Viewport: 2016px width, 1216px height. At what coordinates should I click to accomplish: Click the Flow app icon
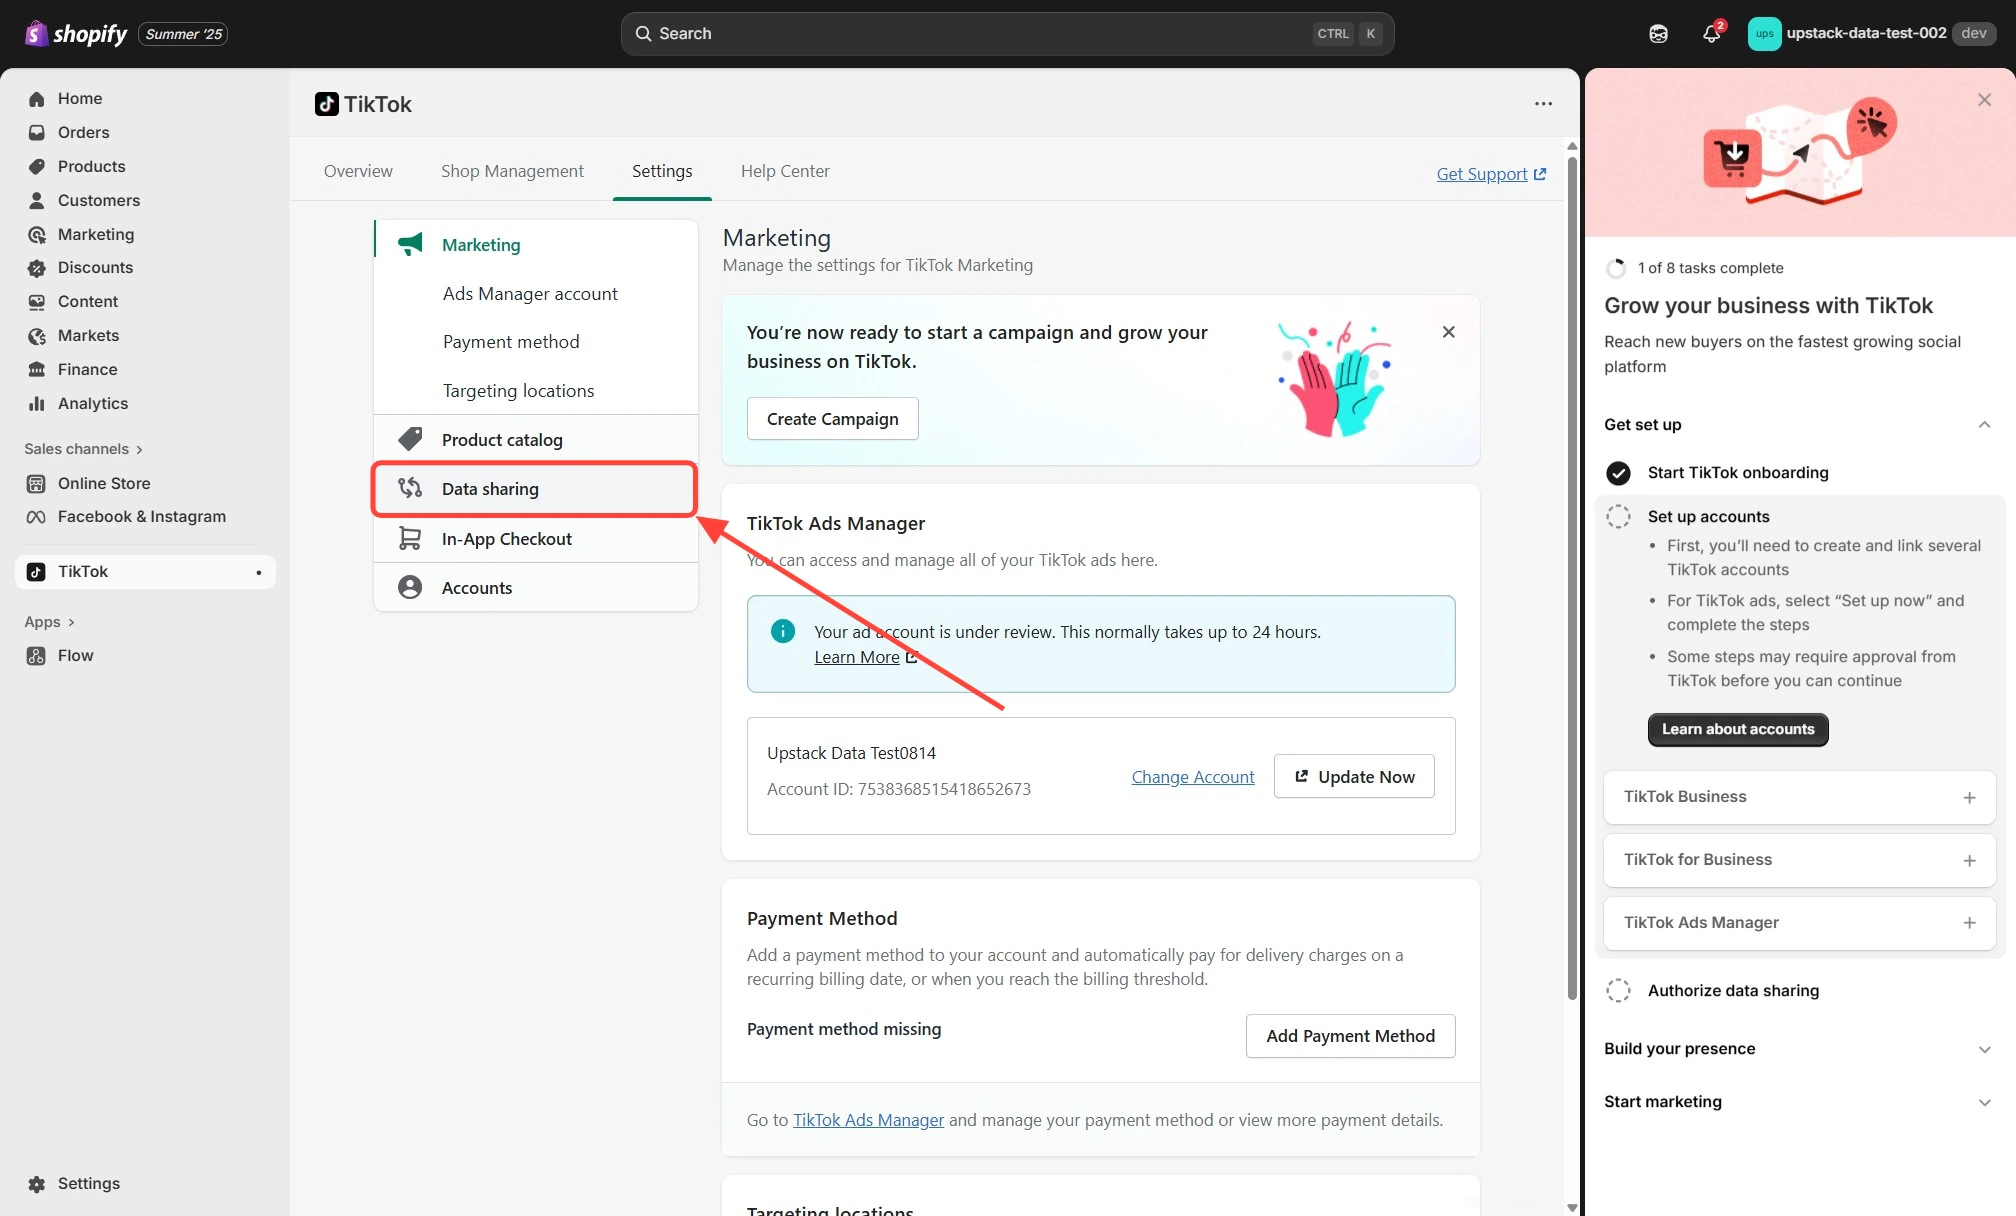[x=36, y=656]
